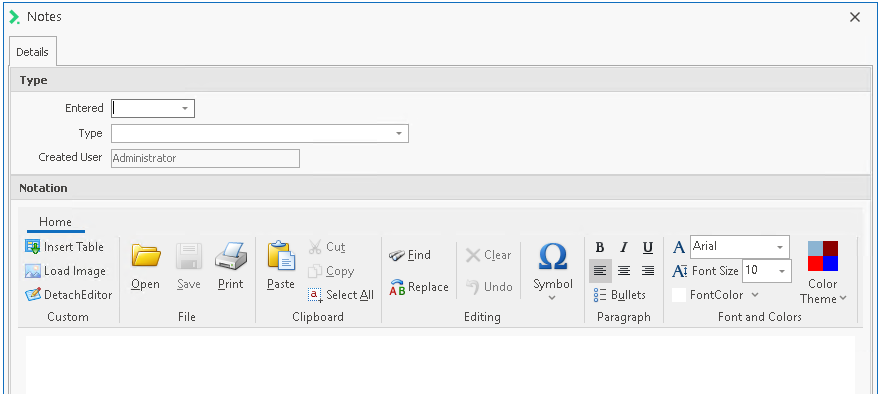
Task: Expand the Color Theme dropdown
Action: pyautogui.click(x=843, y=299)
